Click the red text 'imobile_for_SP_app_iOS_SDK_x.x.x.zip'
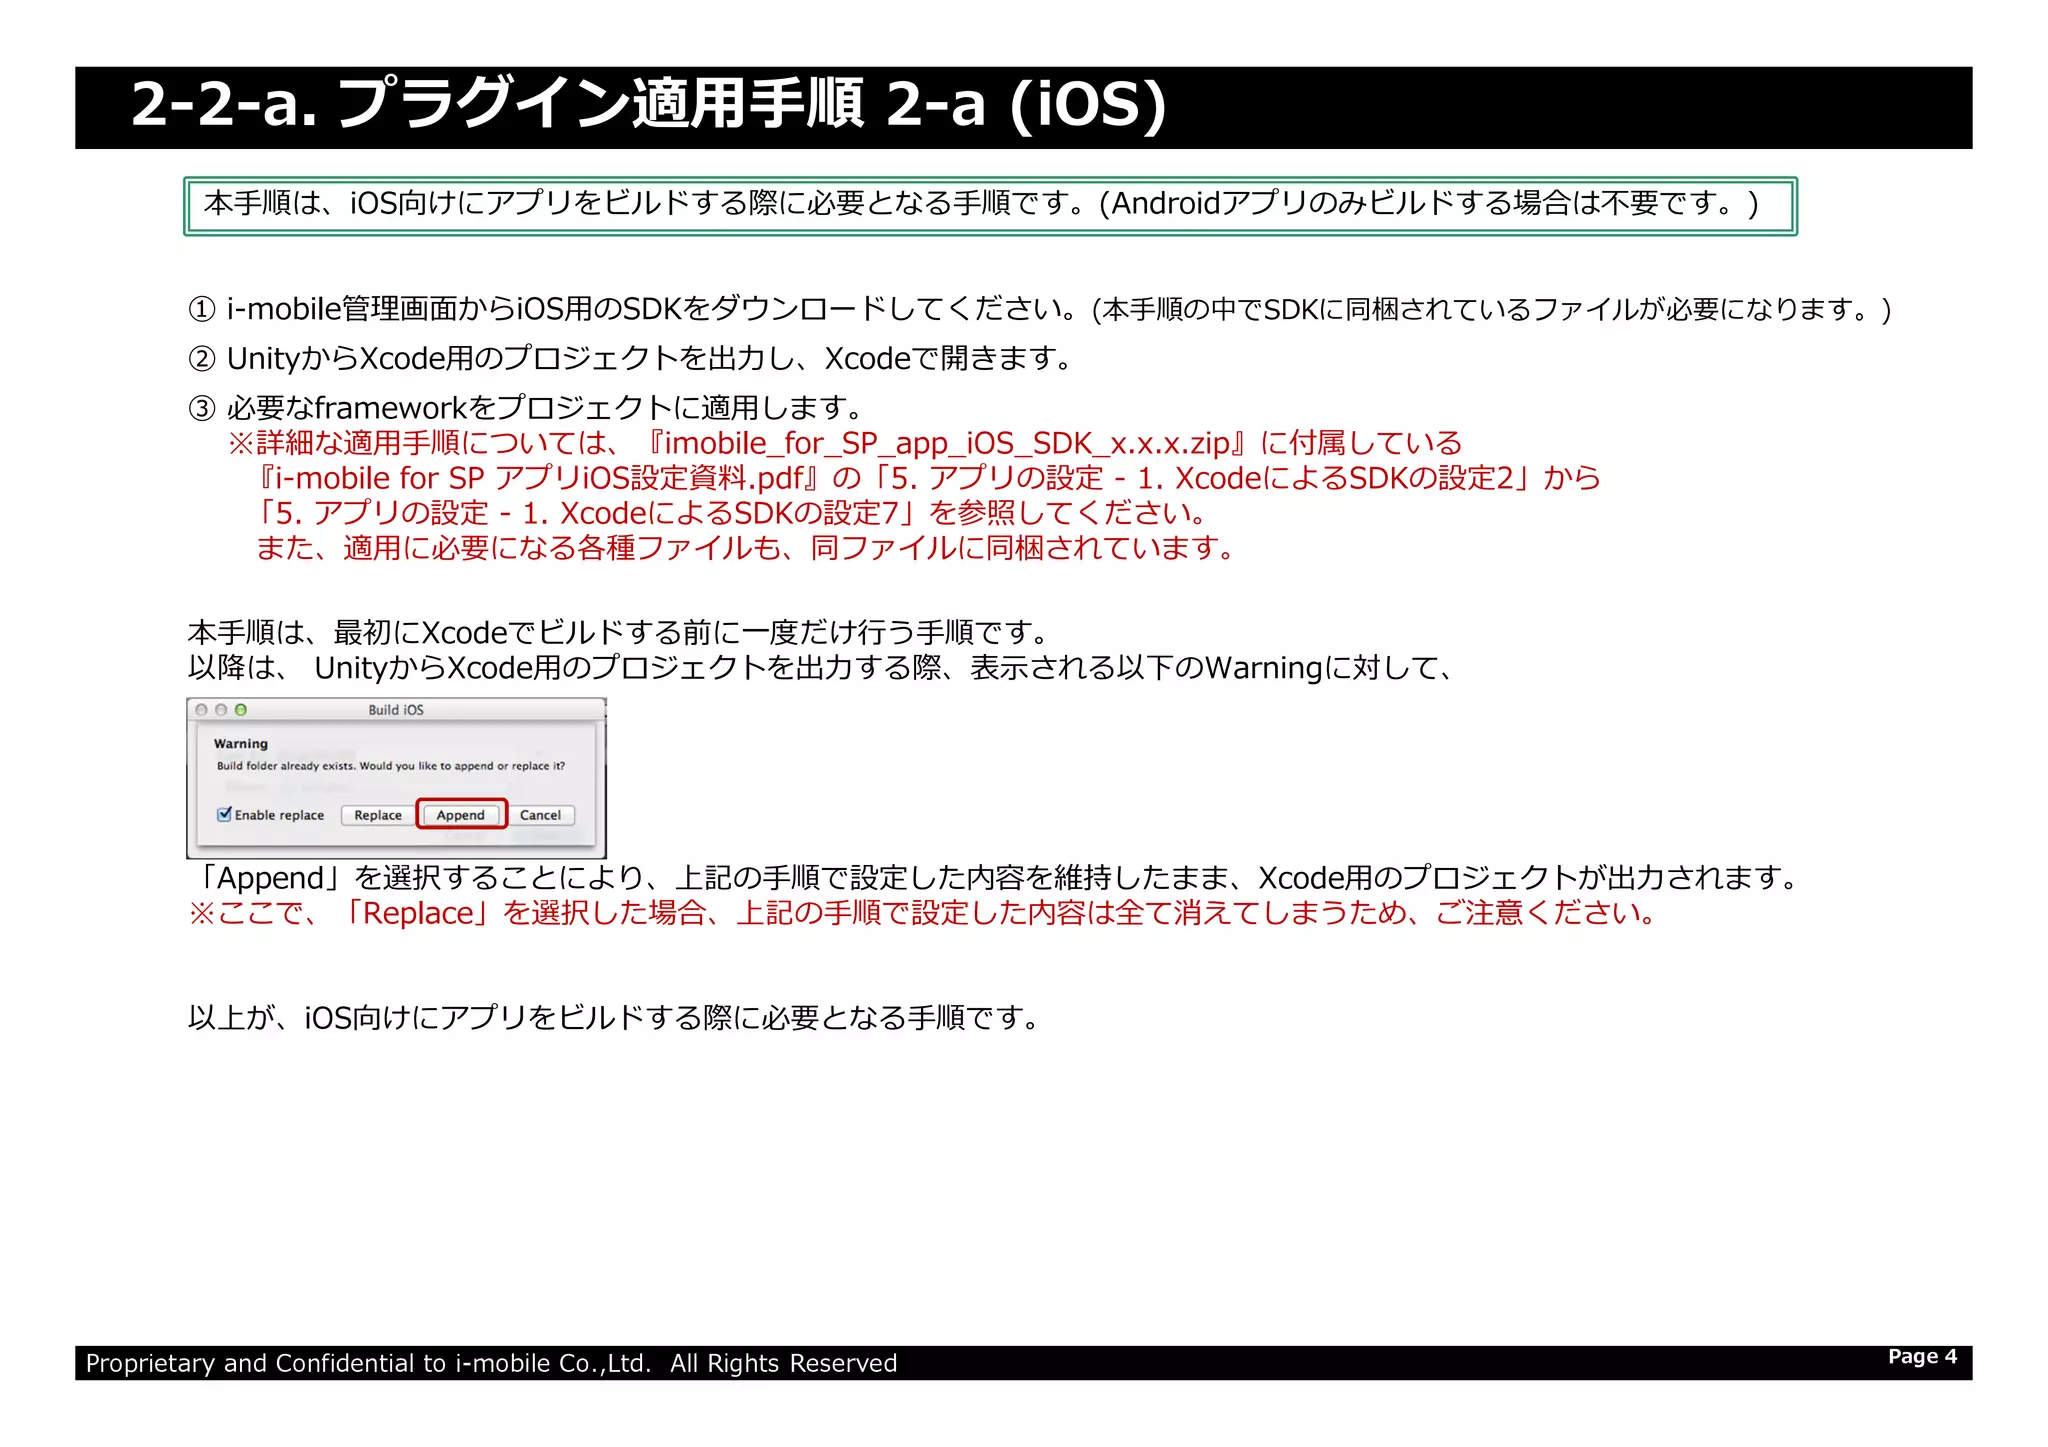2048x1447 pixels. (x=947, y=443)
